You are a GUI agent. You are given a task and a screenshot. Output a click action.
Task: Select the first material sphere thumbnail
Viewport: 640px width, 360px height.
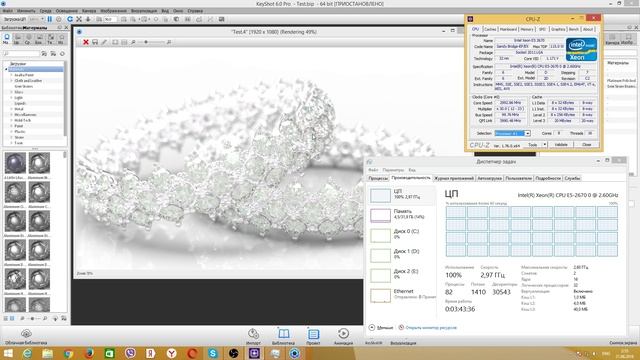[15, 163]
